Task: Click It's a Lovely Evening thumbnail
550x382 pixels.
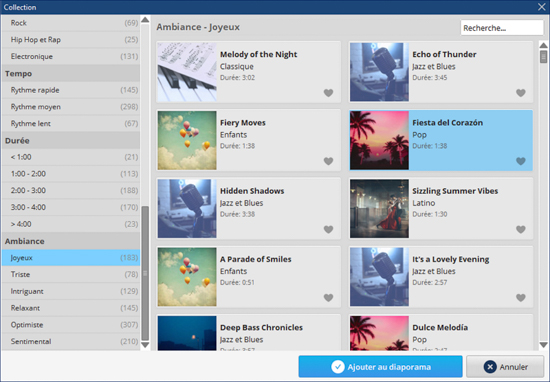Action: pyautogui.click(x=379, y=277)
